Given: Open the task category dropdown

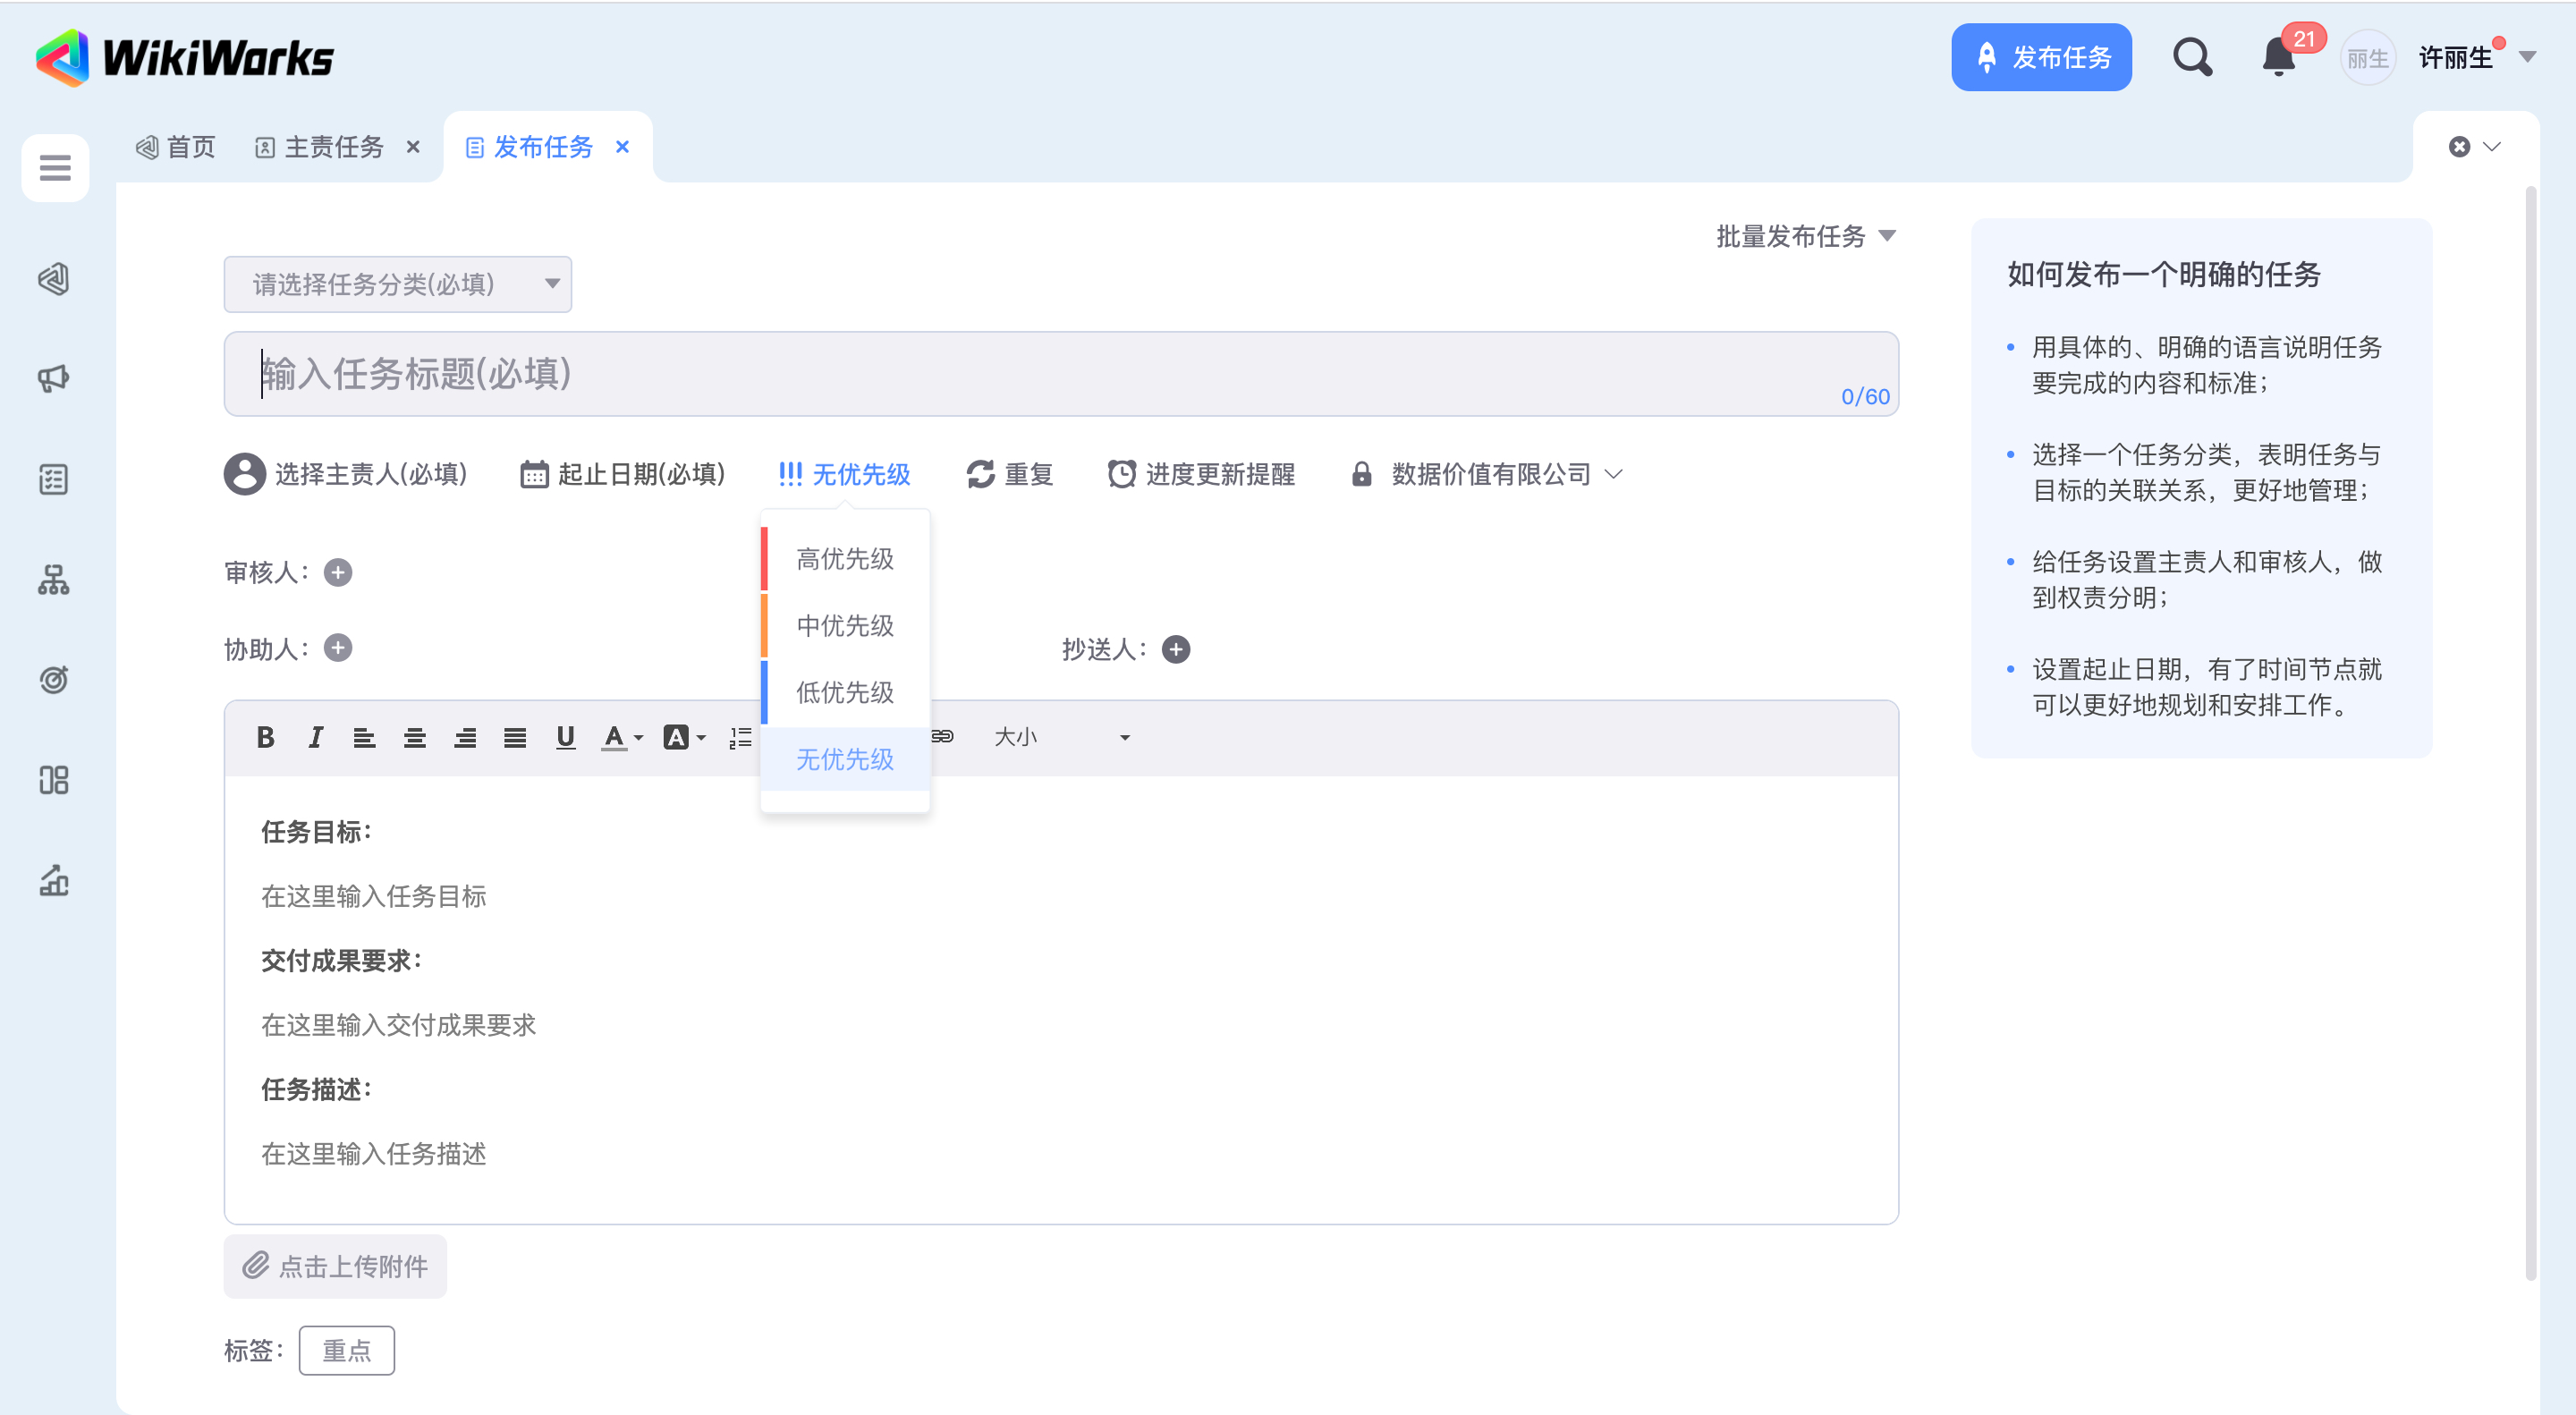Looking at the screenshot, I should (x=397, y=284).
